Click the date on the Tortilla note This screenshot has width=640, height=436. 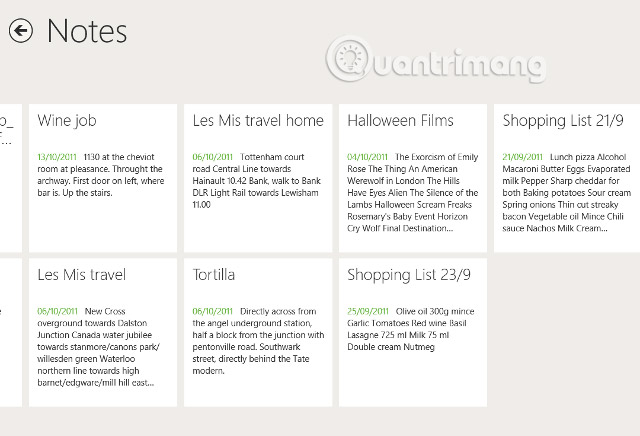pyautogui.click(x=212, y=311)
